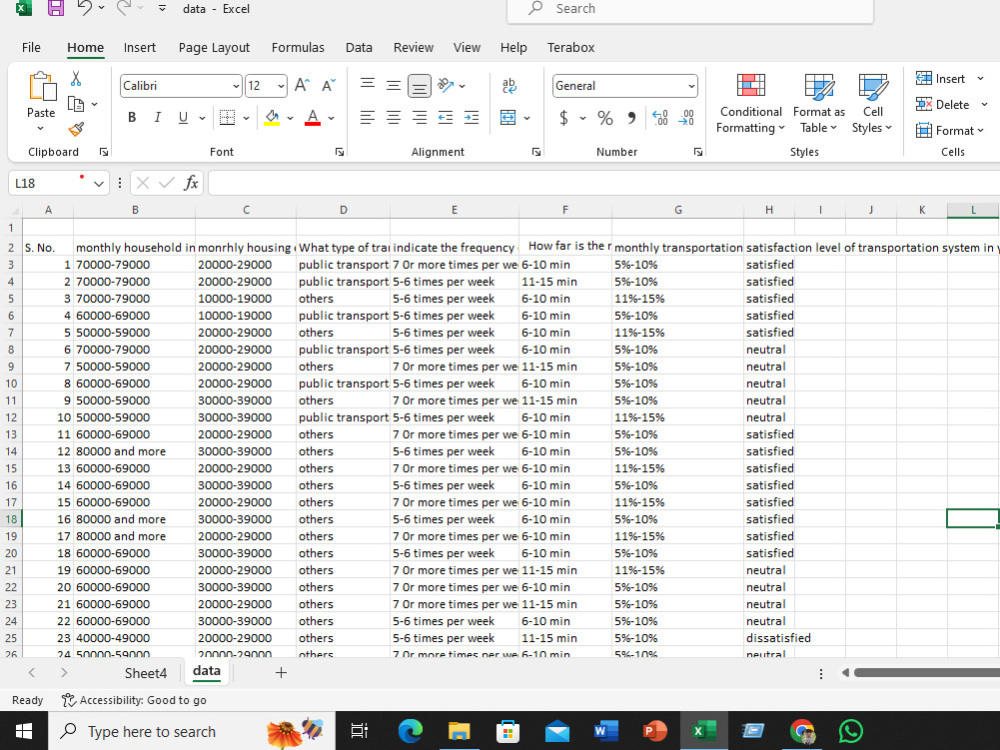Apply red font color
This screenshot has height=750, width=1000.
tap(312, 117)
